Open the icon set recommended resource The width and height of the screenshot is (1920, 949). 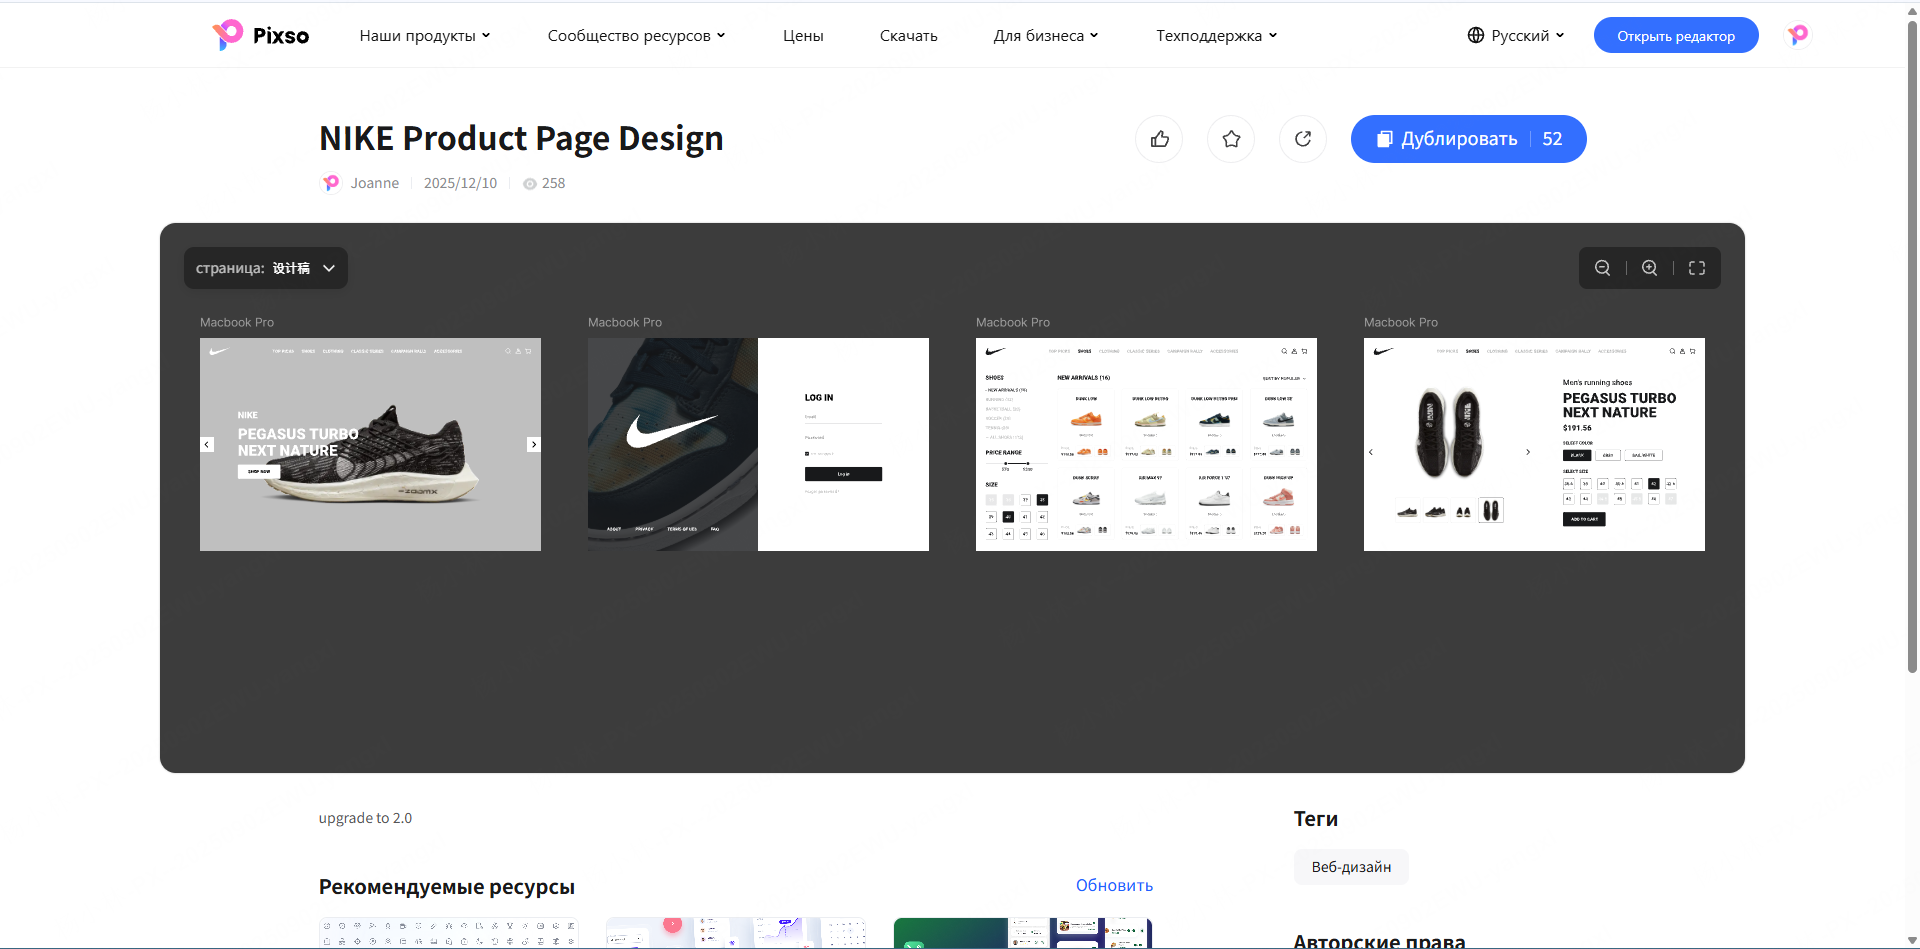[x=448, y=933]
